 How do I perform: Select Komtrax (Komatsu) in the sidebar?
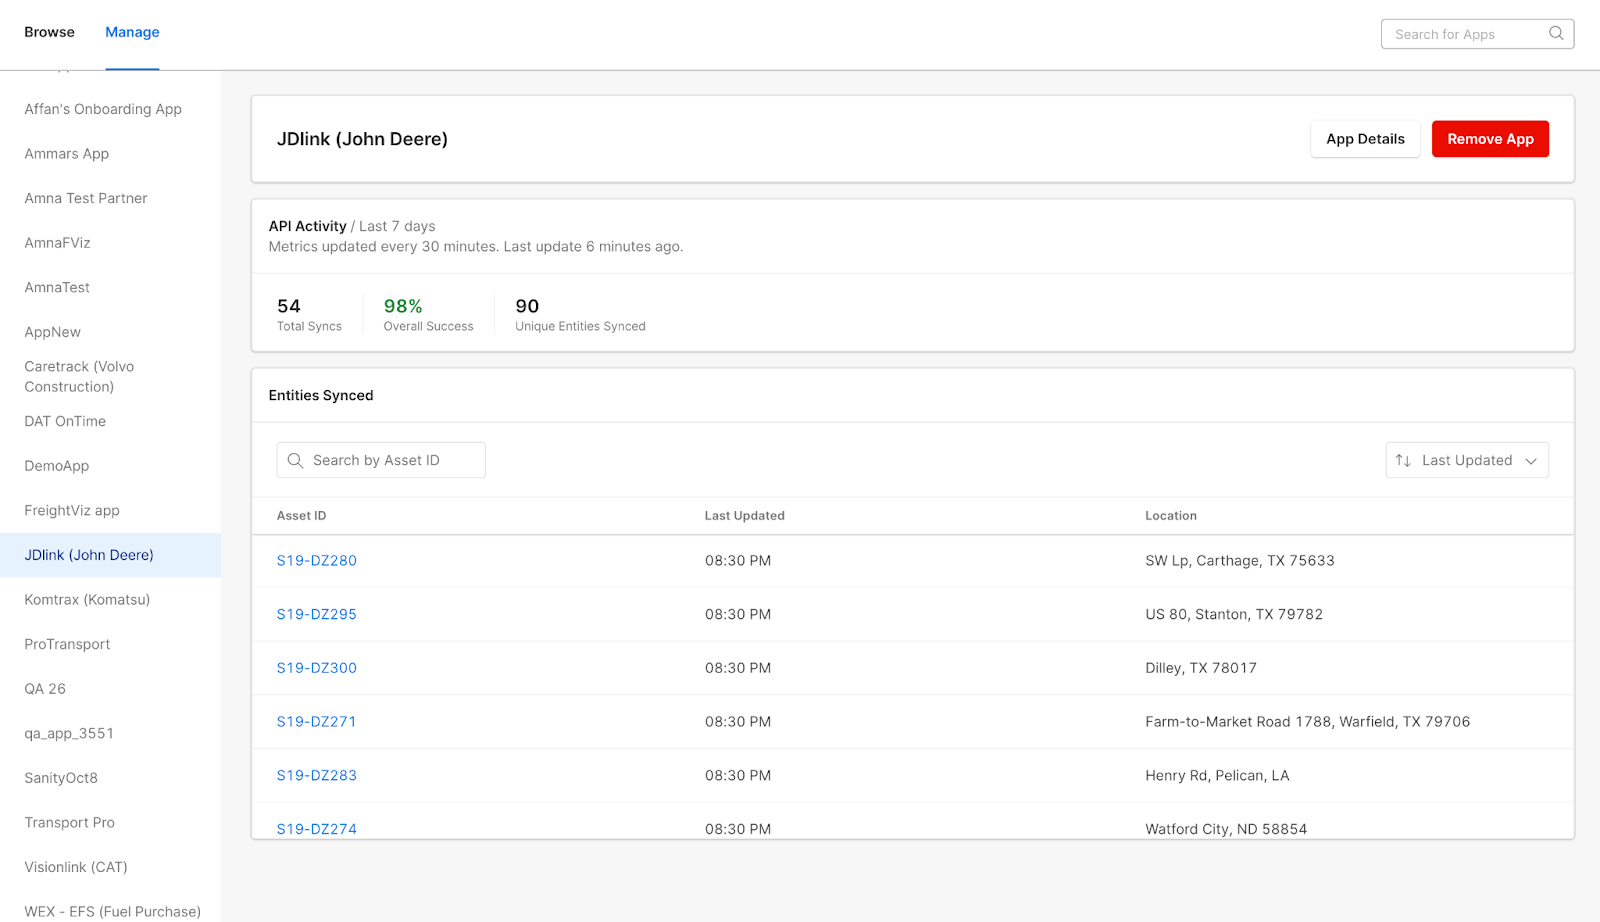click(87, 600)
